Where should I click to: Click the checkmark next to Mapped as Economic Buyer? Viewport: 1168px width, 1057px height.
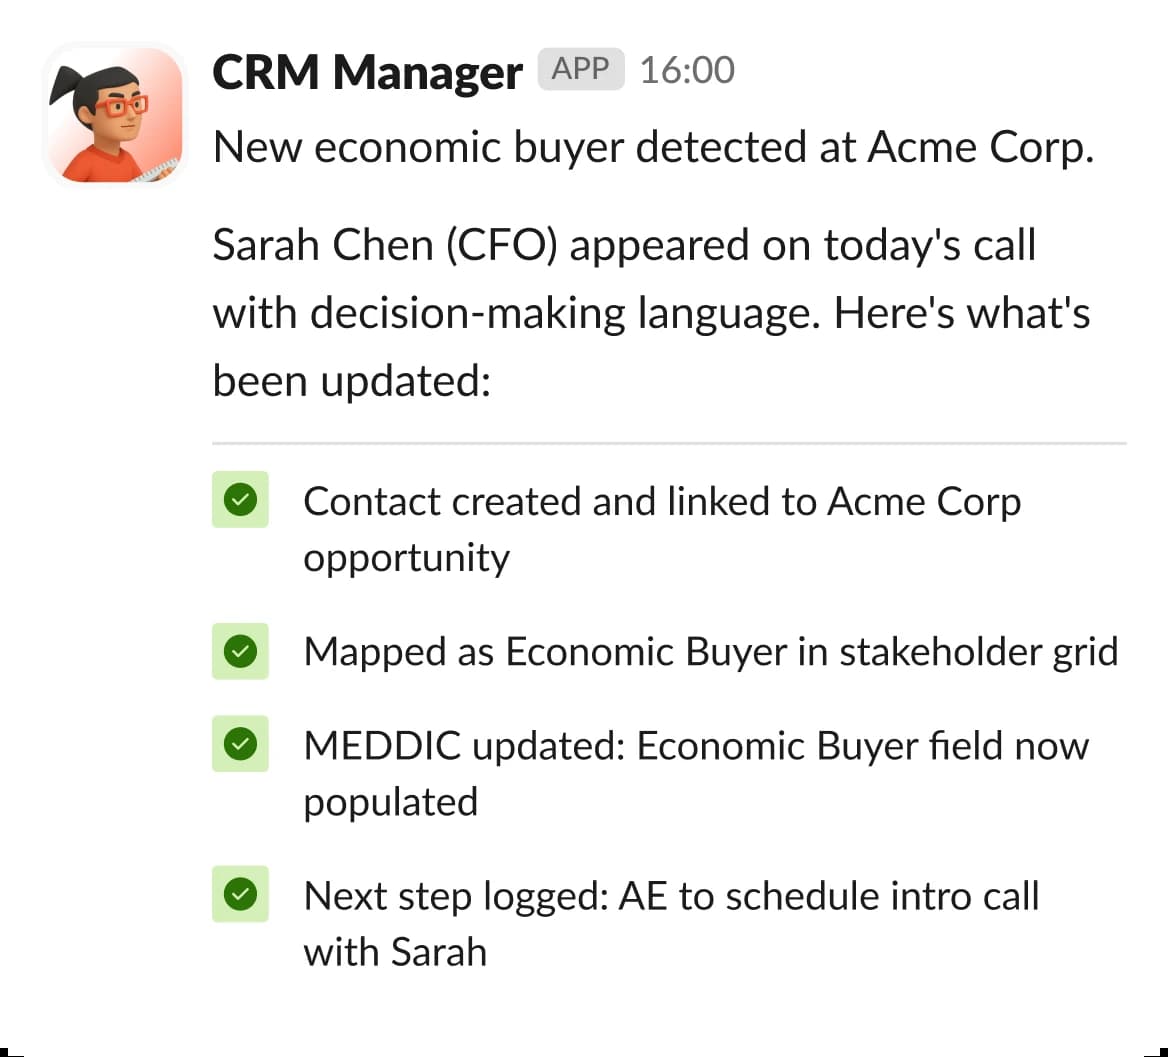point(240,652)
